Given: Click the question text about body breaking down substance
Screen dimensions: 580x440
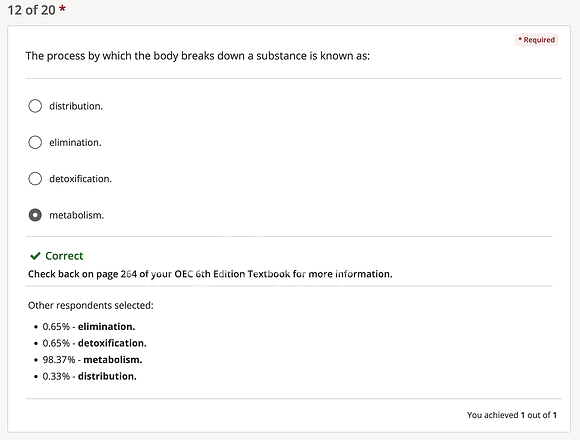Looking at the screenshot, I should (198, 56).
